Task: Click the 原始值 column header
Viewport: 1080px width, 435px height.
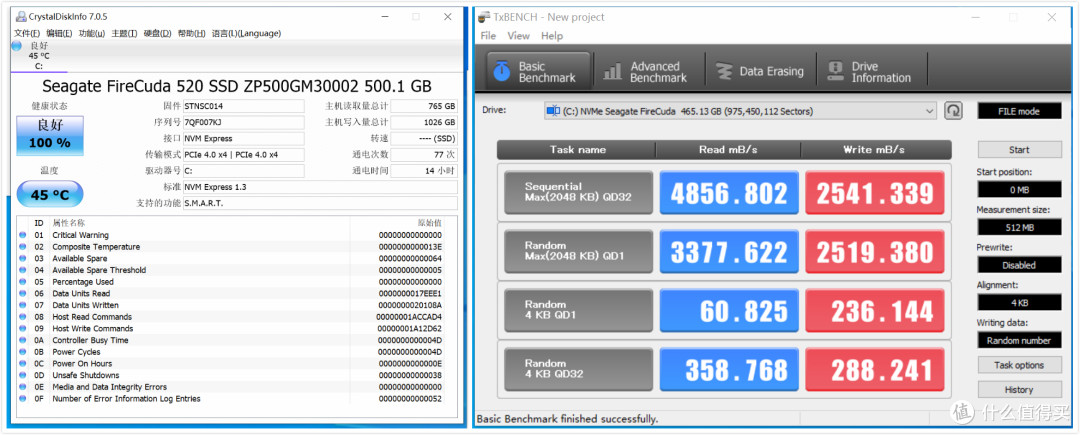Action: point(430,223)
